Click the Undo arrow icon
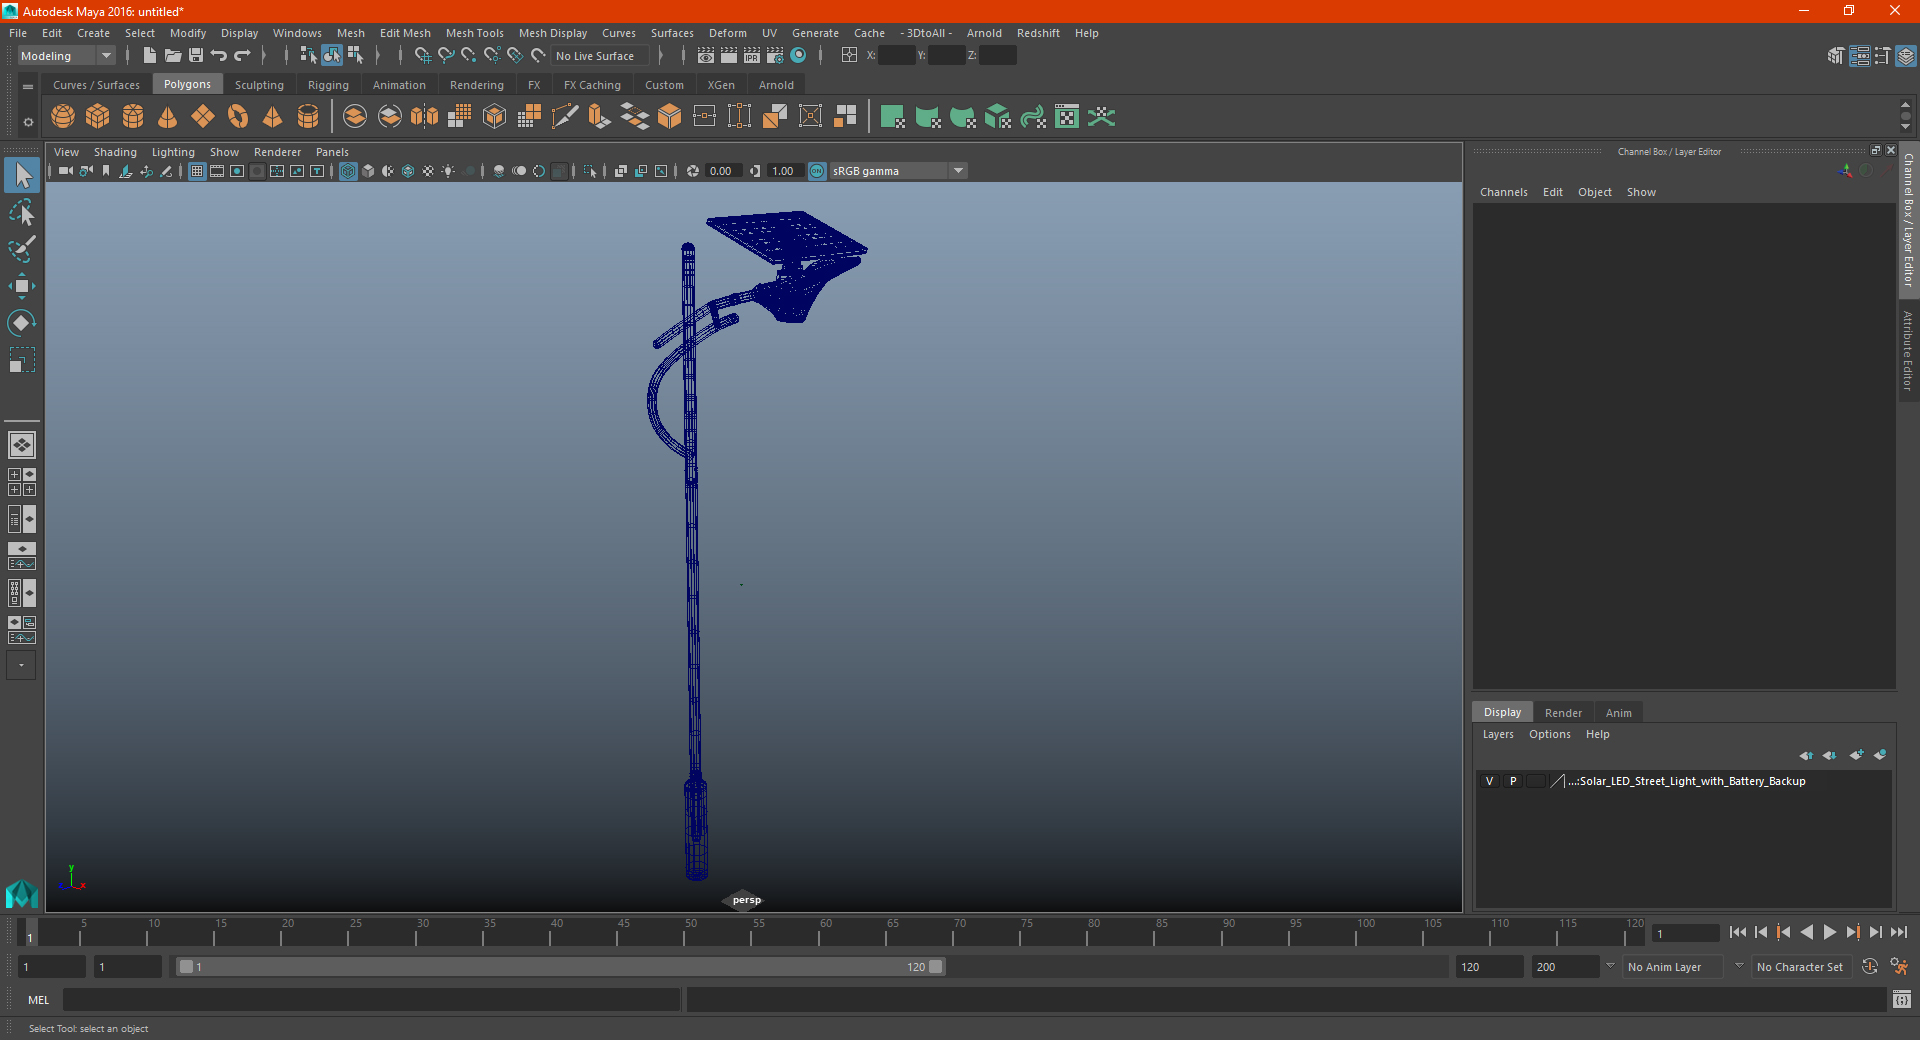The width and height of the screenshot is (1920, 1040). tap(219, 56)
